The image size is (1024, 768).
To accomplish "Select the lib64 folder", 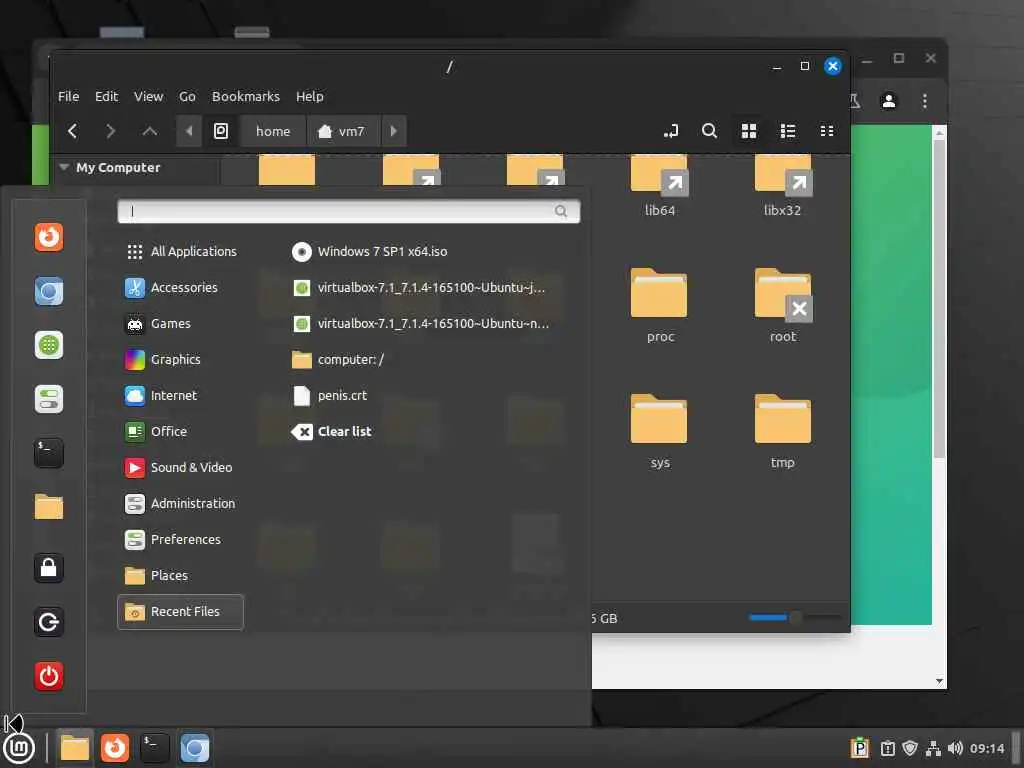I will click(x=660, y=185).
